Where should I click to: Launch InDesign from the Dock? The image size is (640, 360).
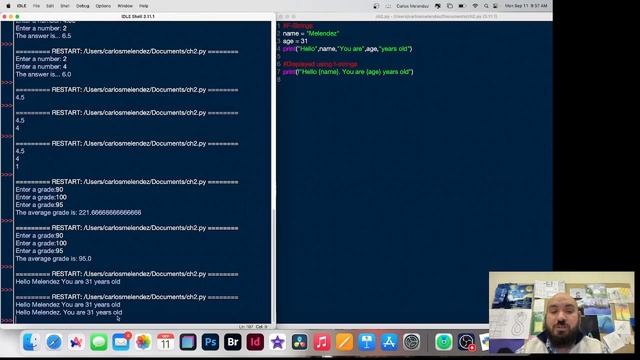pos(255,342)
